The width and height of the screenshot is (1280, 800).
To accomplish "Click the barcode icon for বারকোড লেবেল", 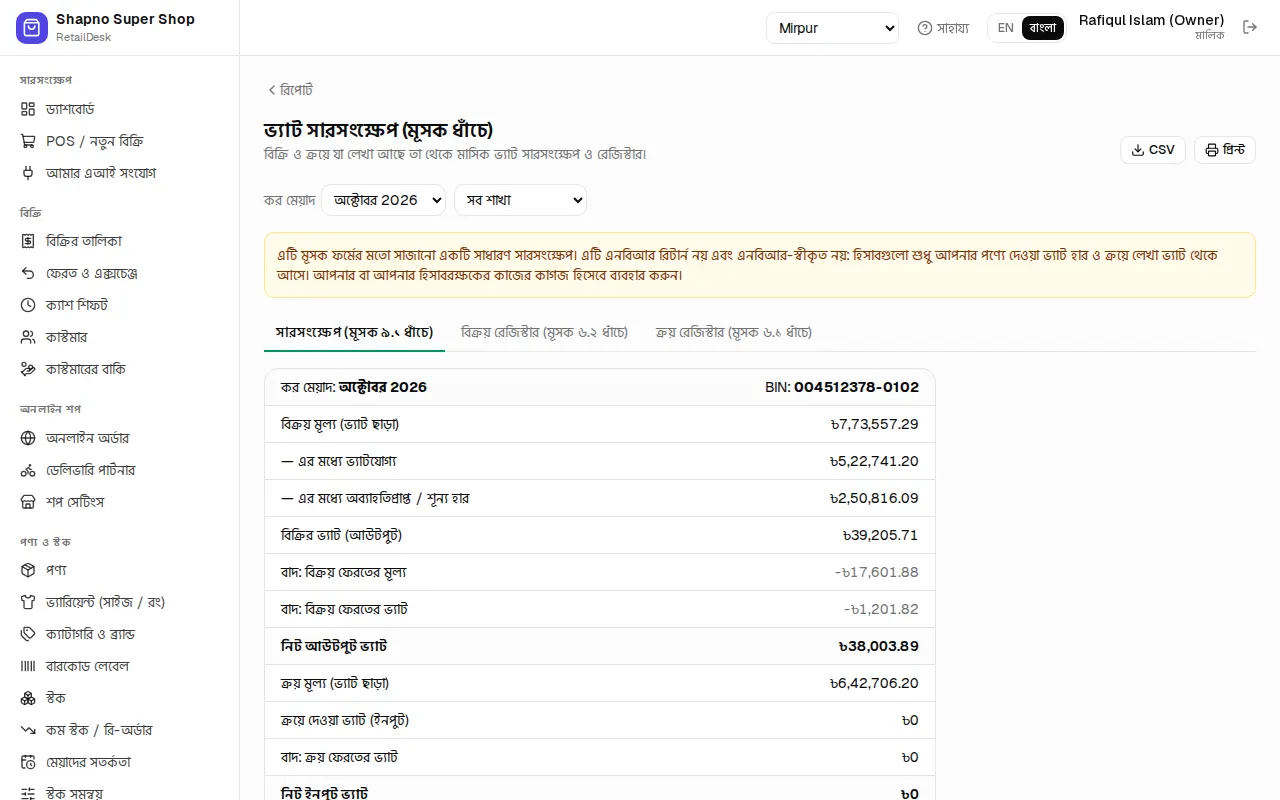I will 28,666.
